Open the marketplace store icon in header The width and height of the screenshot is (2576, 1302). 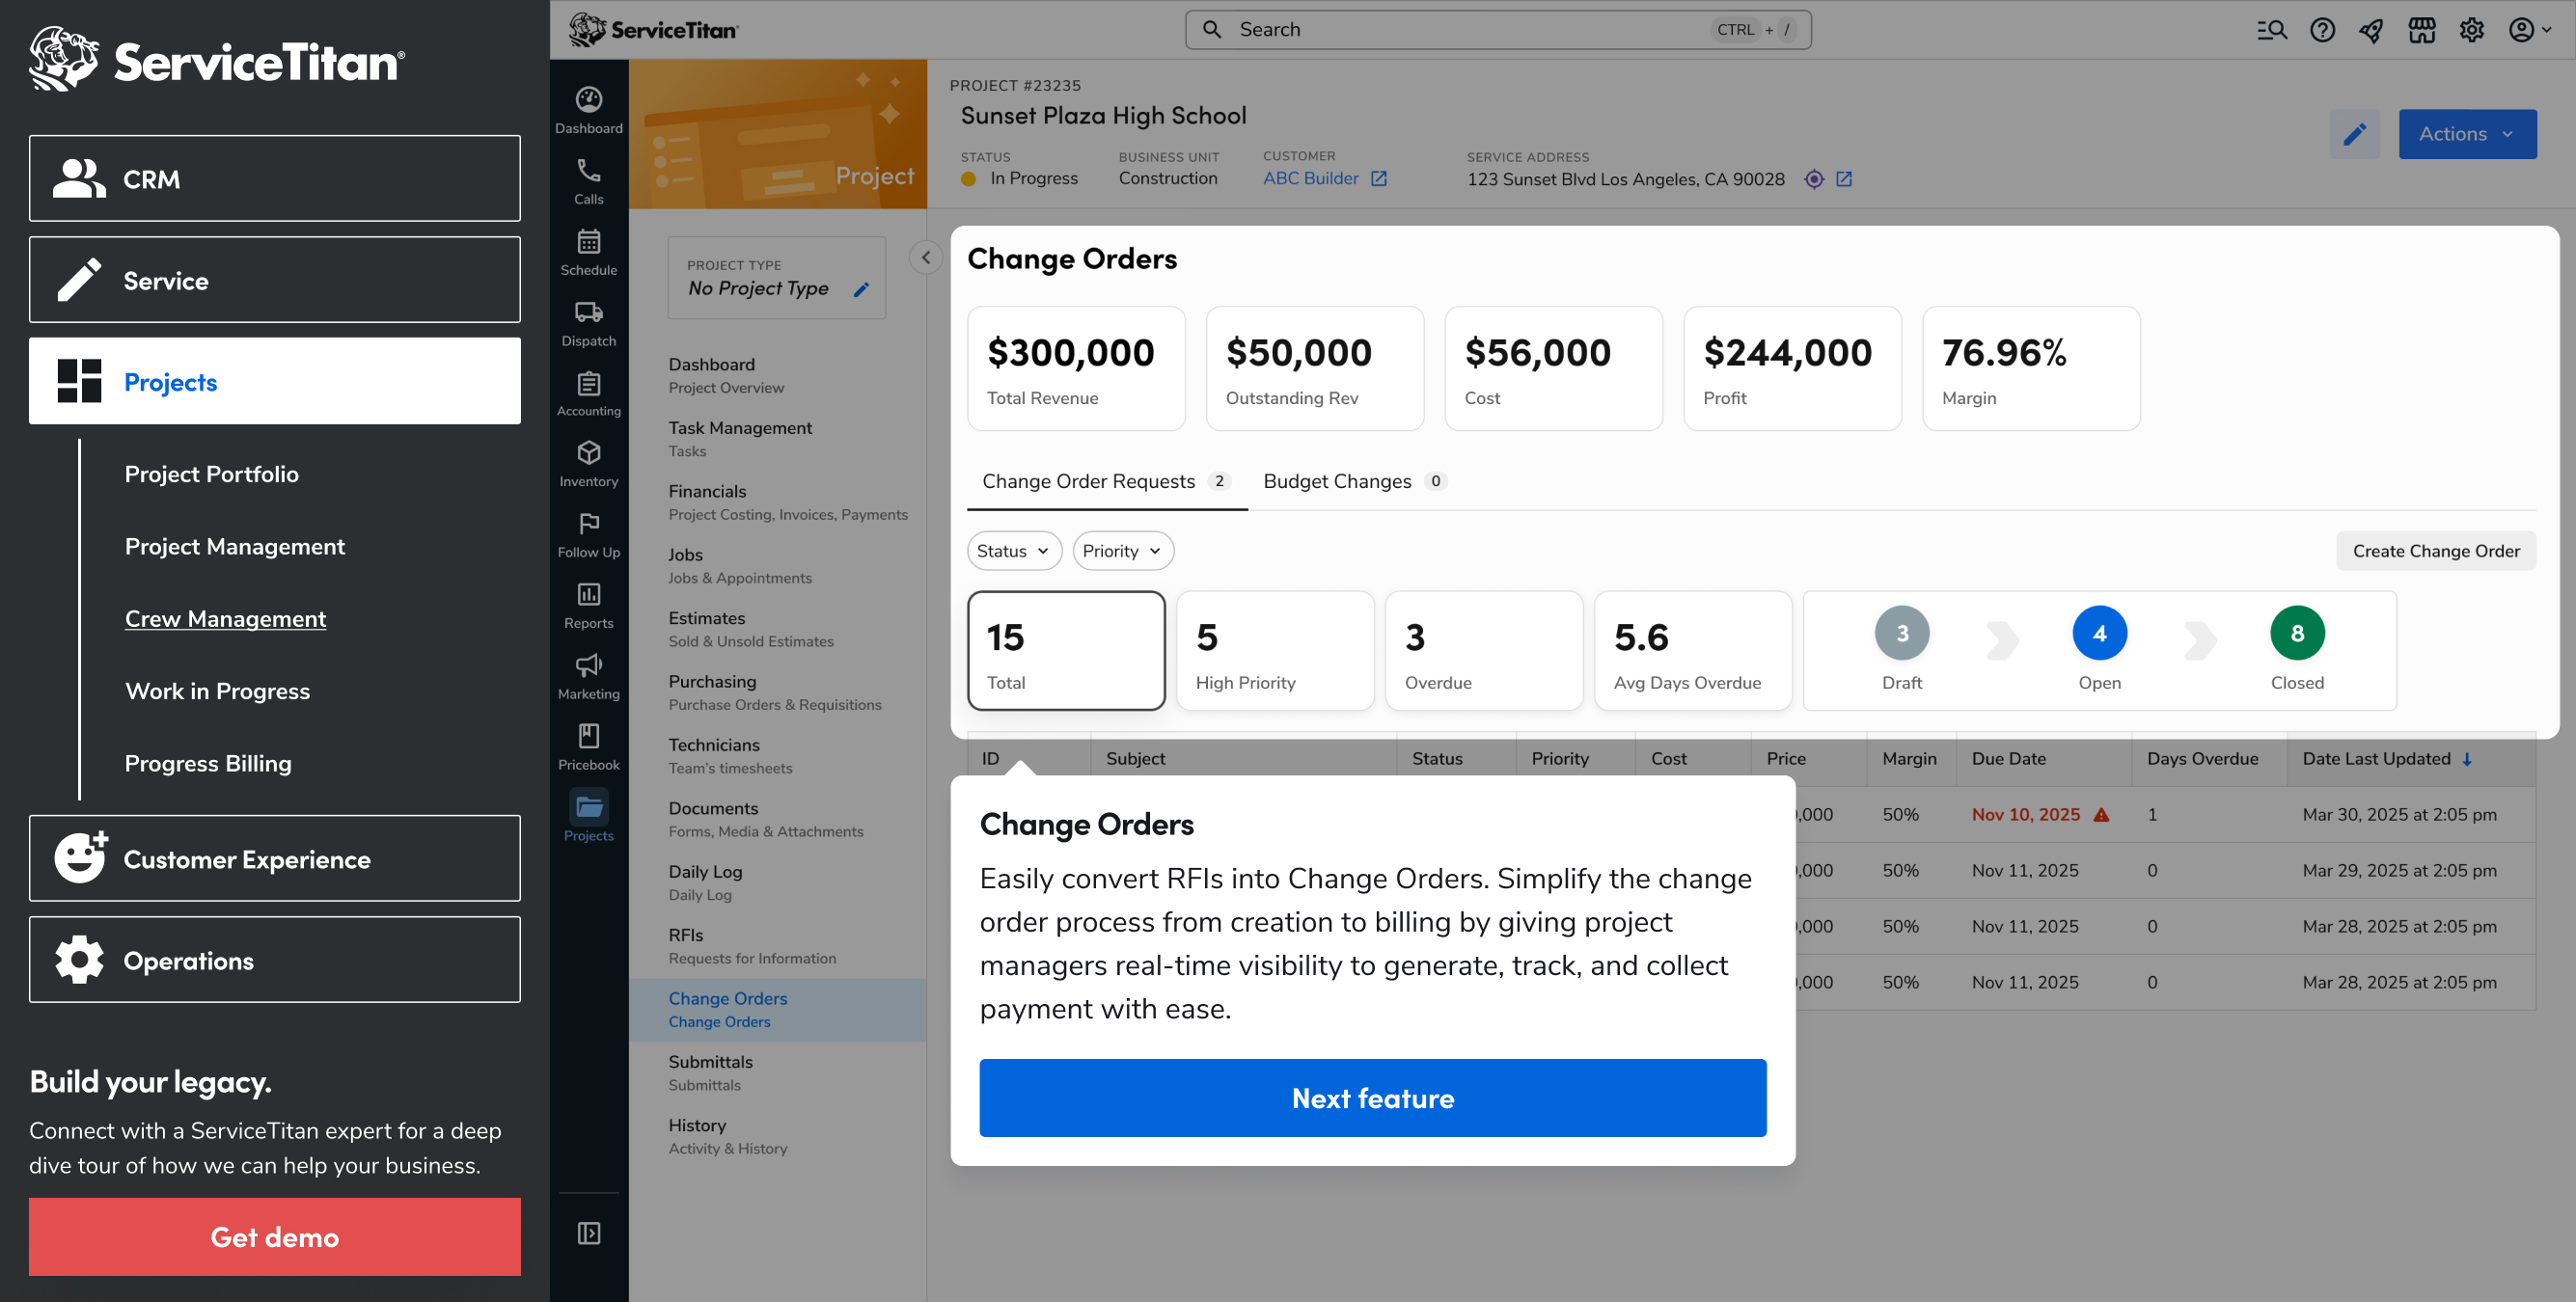coord(2421,30)
